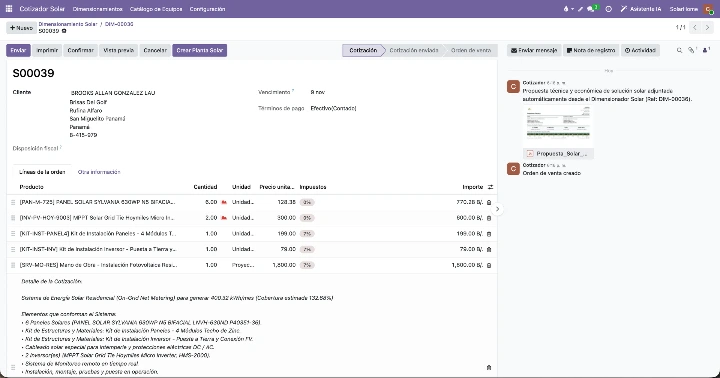The height and width of the screenshot is (378, 720).
Task: Click the gear icon beside S00039
Action: click(x=64, y=31)
